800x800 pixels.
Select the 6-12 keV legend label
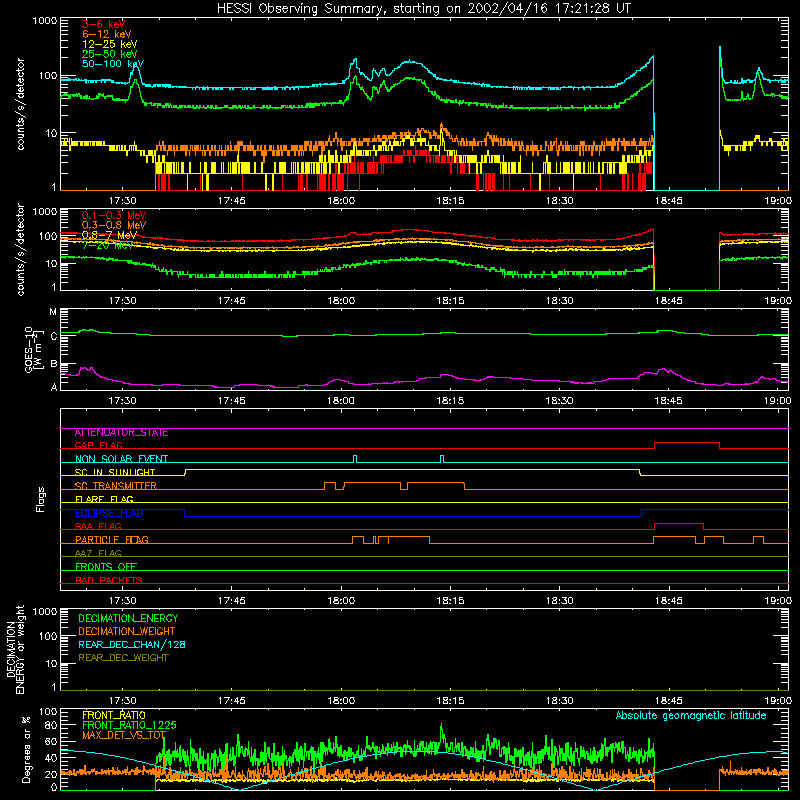point(106,34)
